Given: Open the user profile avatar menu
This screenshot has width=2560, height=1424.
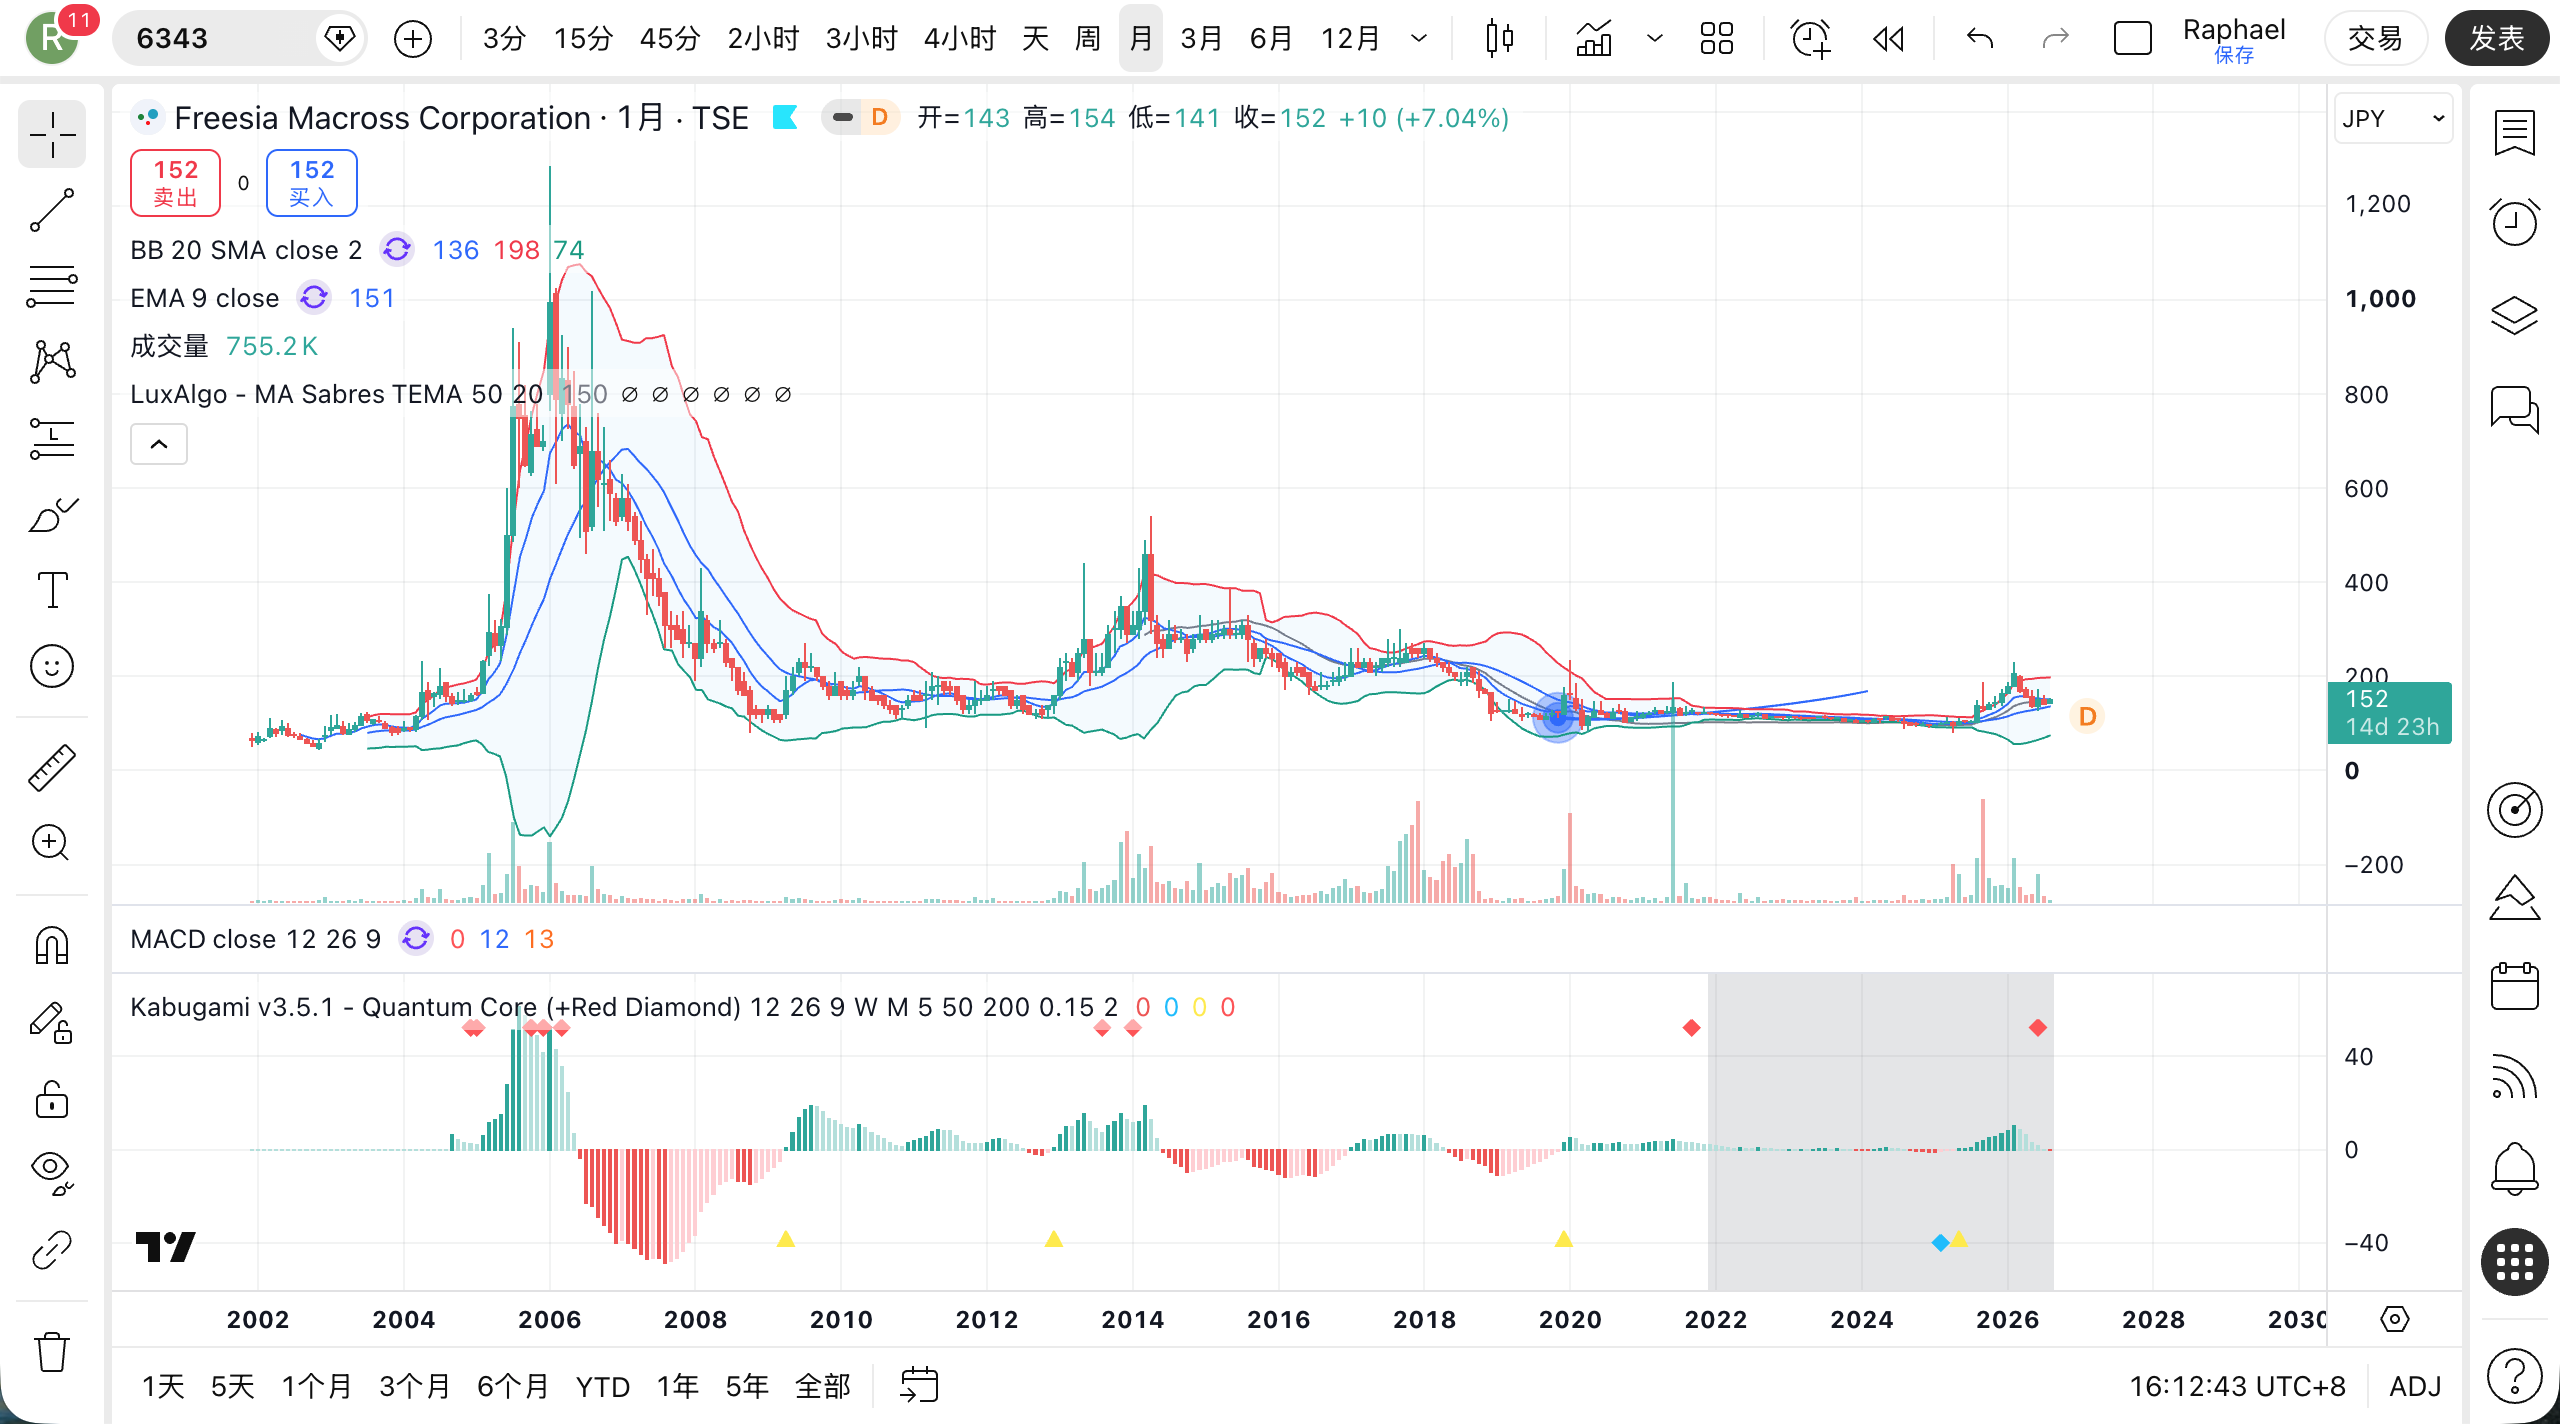Looking at the screenshot, I should coord(52,39).
